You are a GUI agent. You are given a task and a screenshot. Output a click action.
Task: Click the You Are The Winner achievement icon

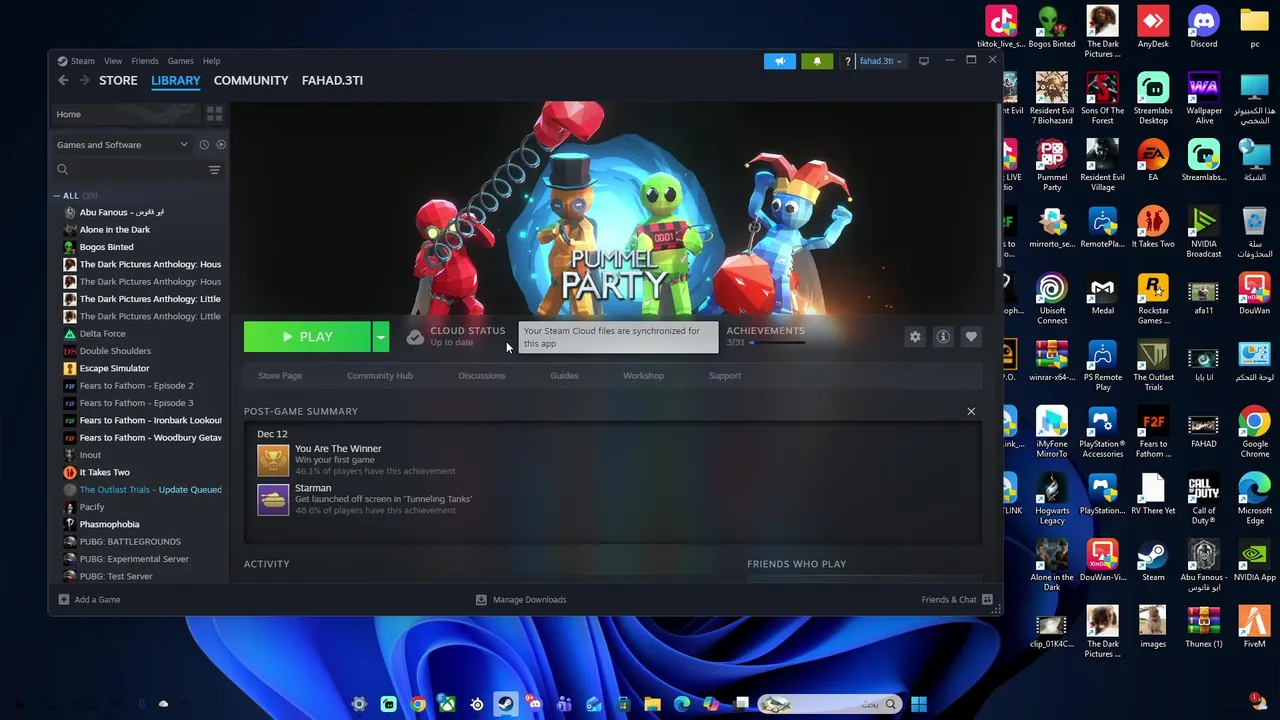(x=273, y=460)
